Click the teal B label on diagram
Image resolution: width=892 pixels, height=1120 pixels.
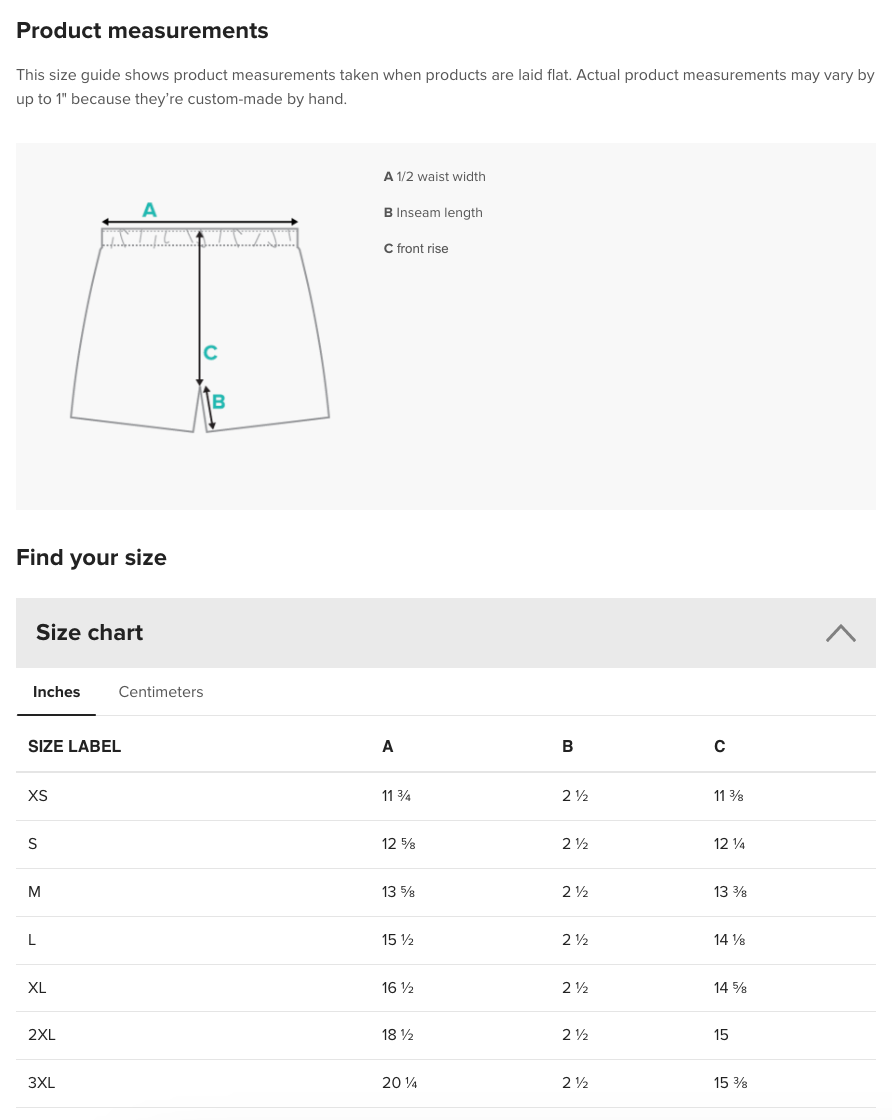[x=218, y=402]
